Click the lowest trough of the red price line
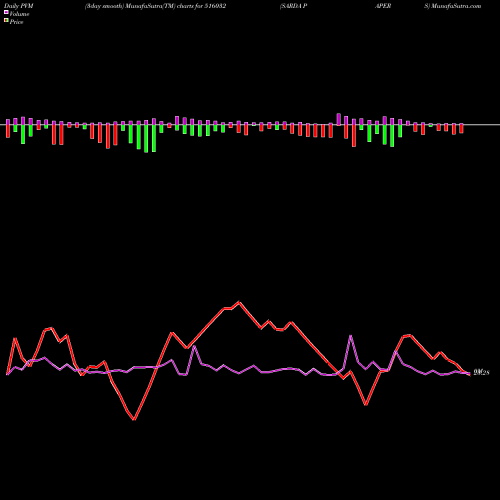Viewport: 500px width, 500px height. click(x=134, y=419)
